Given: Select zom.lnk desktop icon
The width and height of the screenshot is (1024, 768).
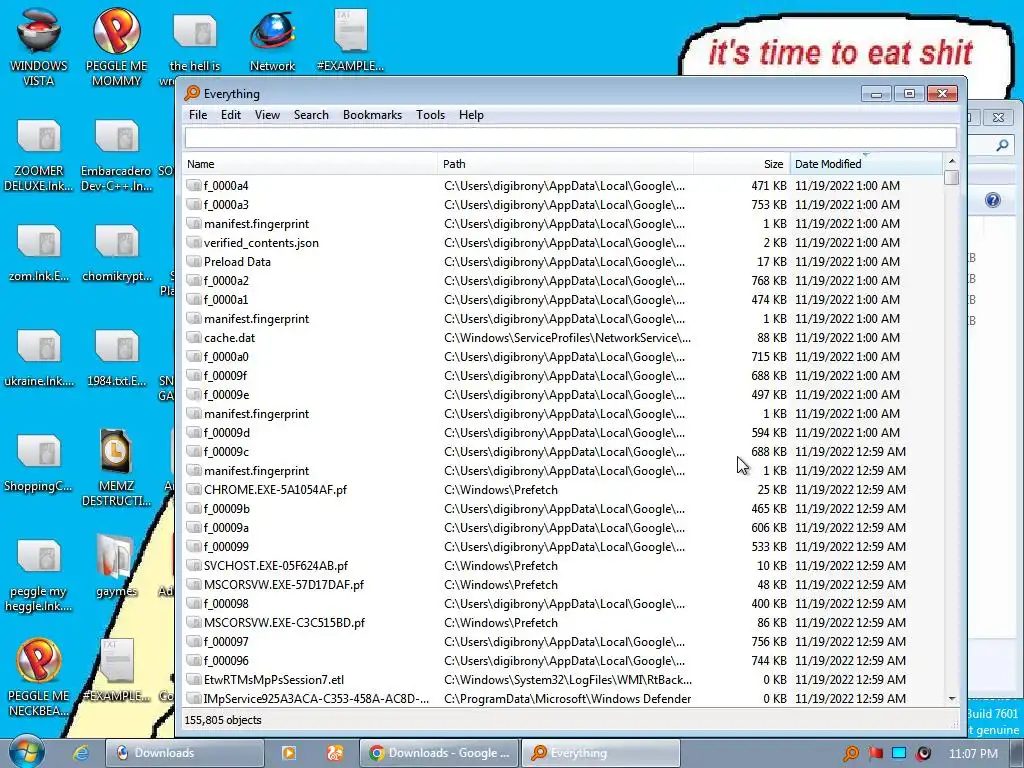Looking at the screenshot, I should (39, 253).
